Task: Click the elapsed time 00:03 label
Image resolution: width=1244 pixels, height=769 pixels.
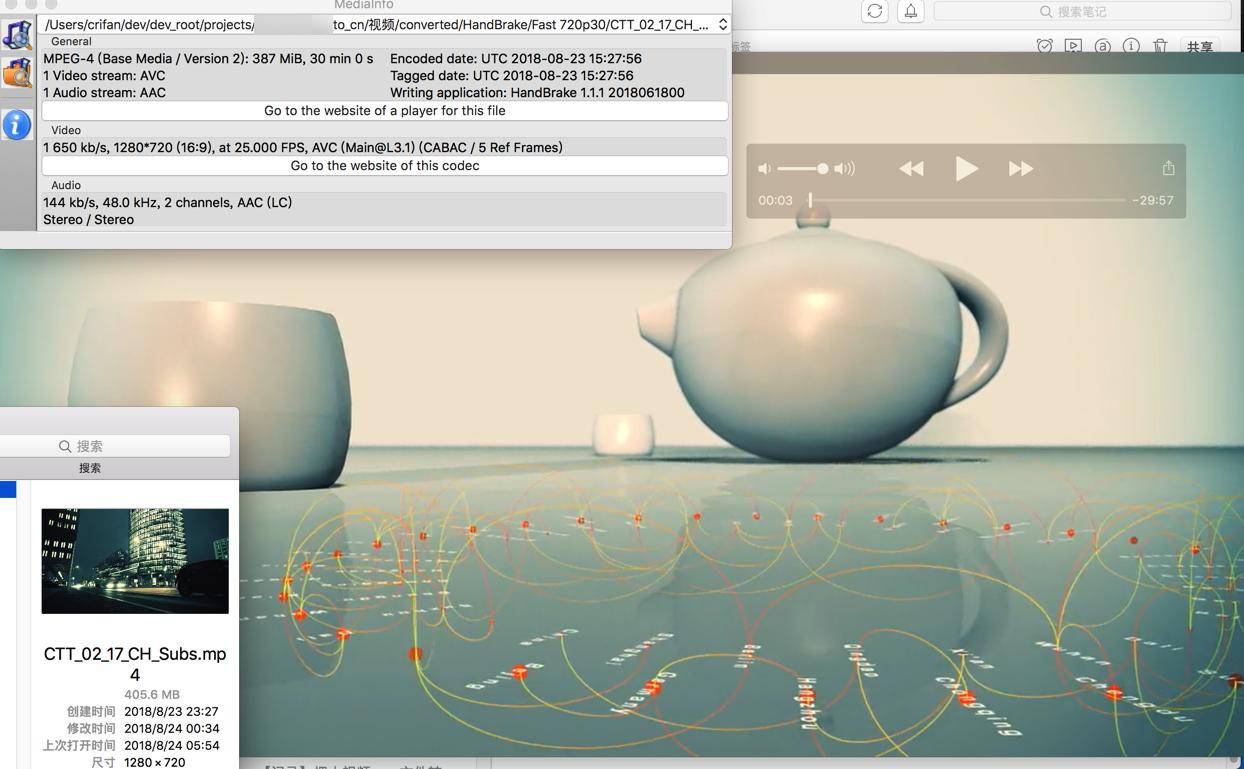Action: pyautogui.click(x=775, y=200)
